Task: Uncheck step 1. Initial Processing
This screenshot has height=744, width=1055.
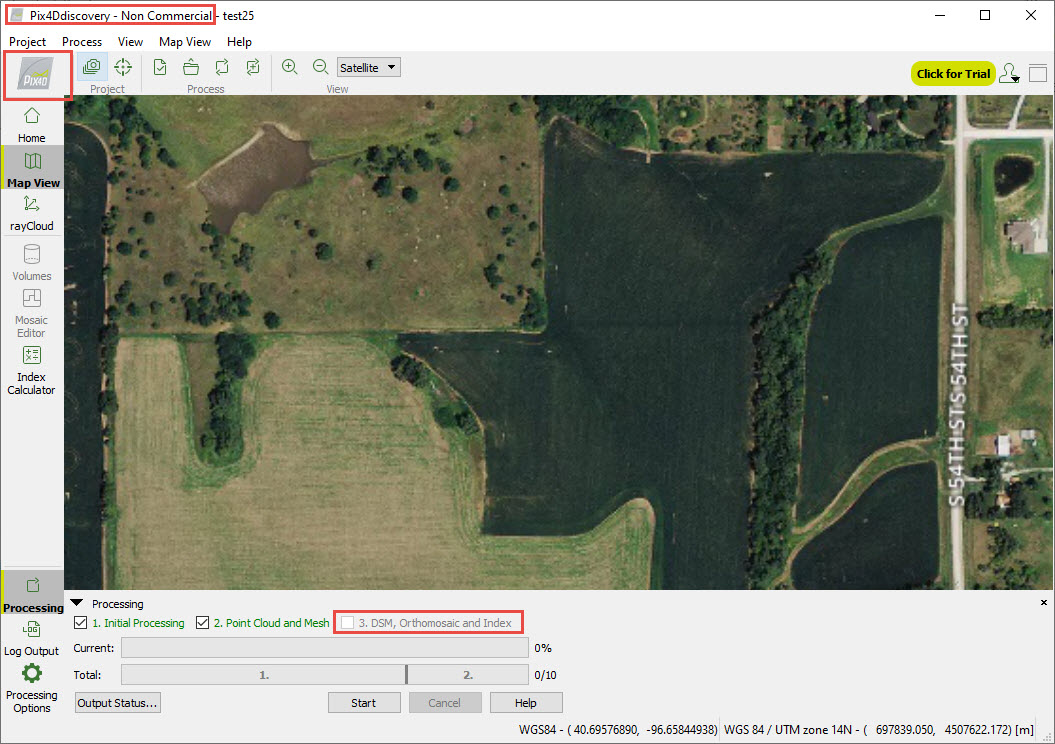Action: [x=80, y=622]
